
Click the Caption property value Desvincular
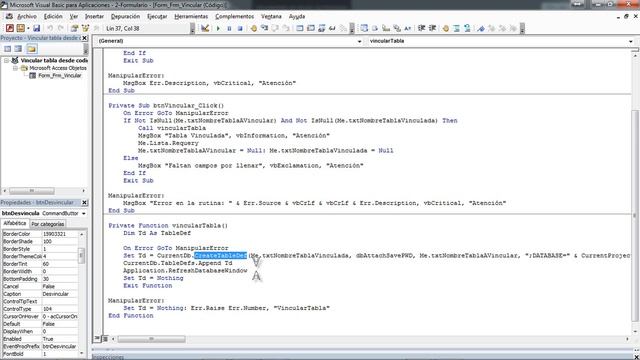(60, 294)
